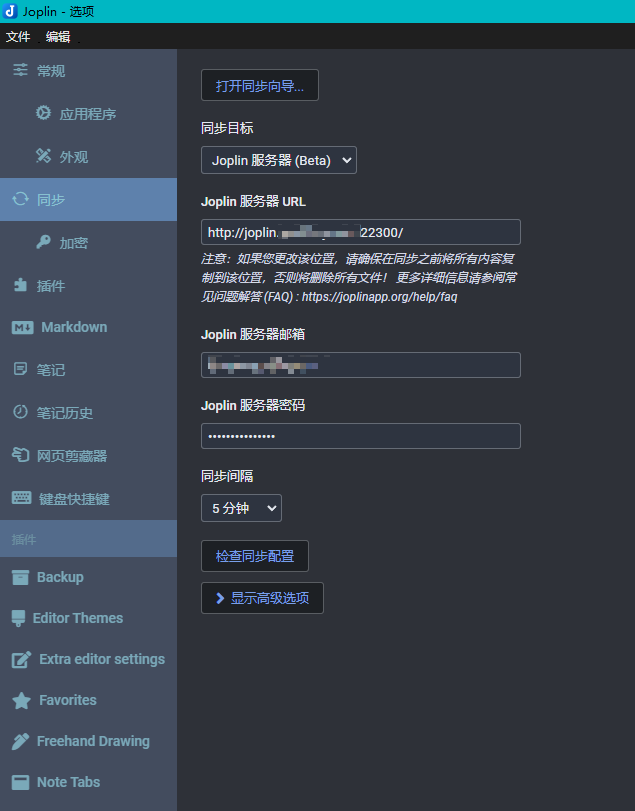635x811 pixels.
Task: Open the 同步目标 dropdown (Joplin 服务器 Beta)
Action: coord(279,160)
